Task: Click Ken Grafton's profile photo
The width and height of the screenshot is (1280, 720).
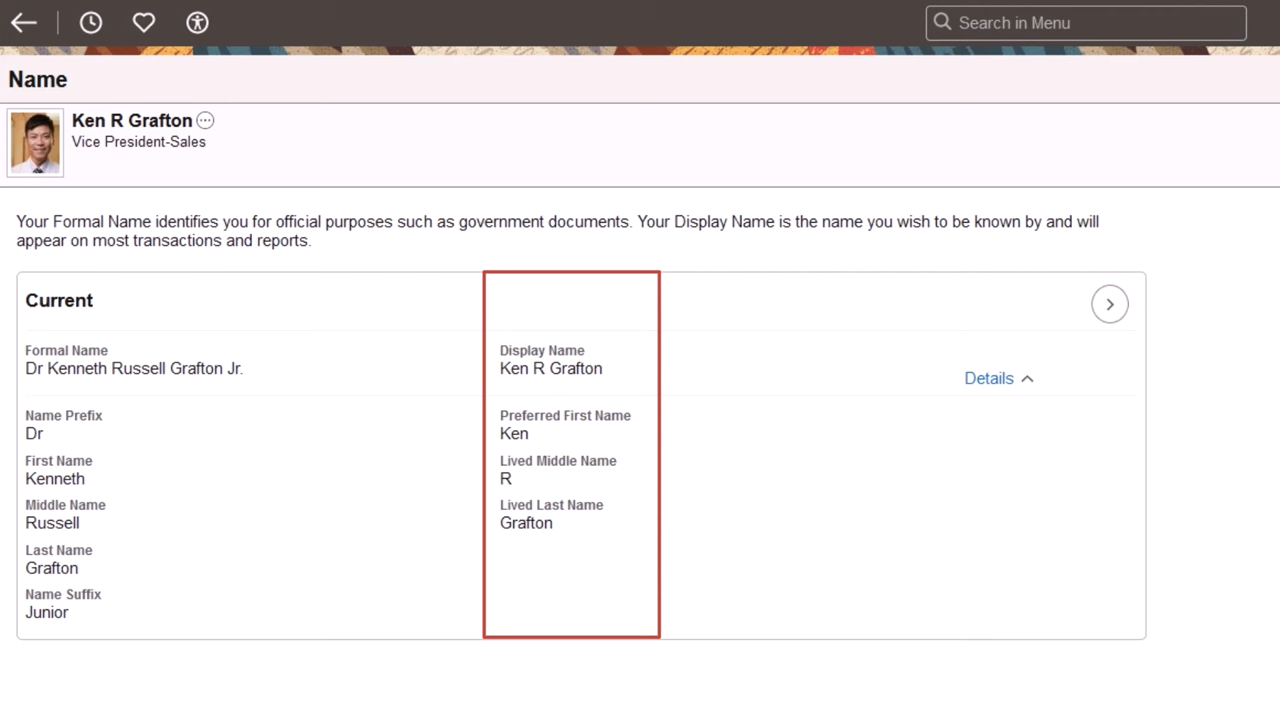Action: 35,142
